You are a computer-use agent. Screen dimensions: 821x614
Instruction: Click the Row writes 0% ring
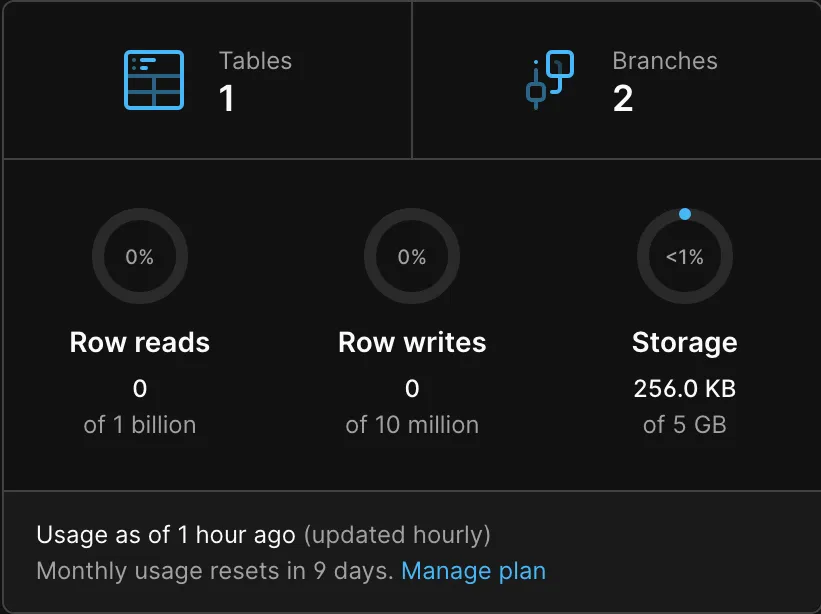tap(412, 256)
